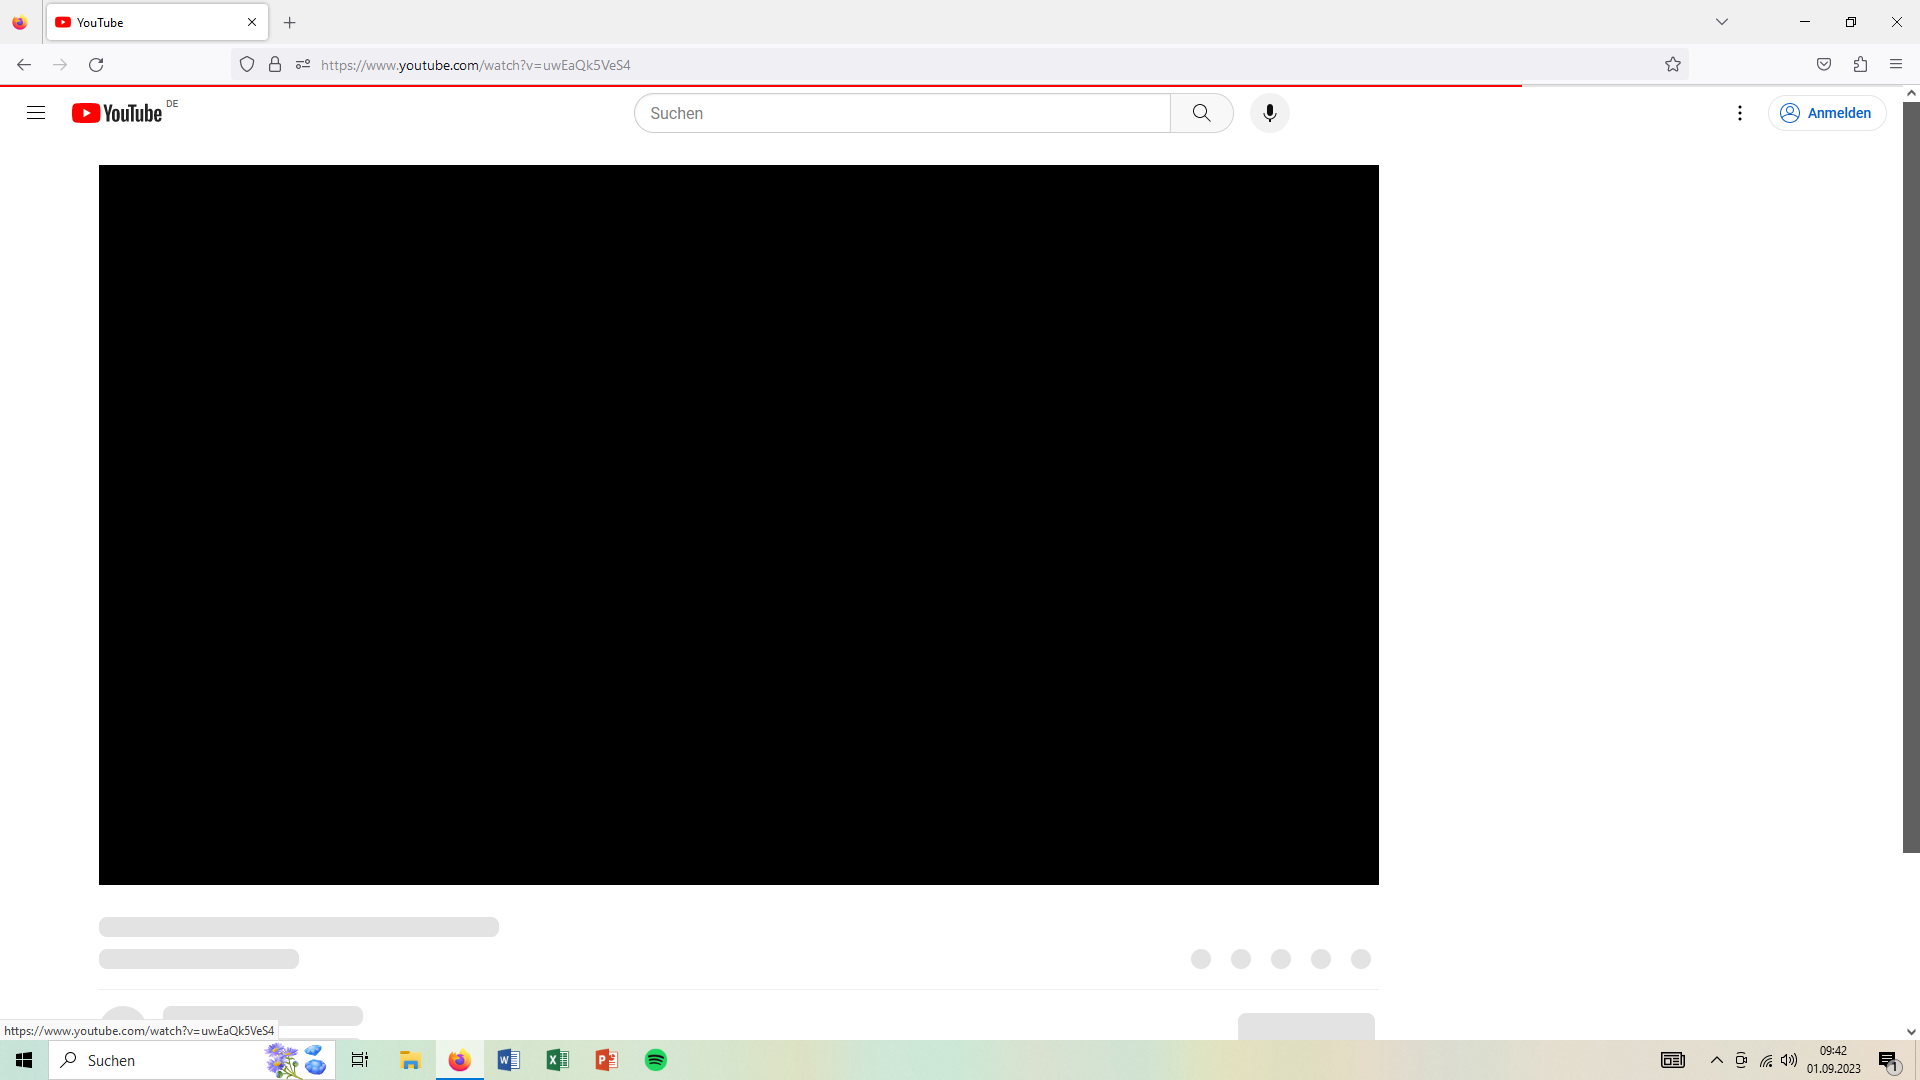The height and width of the screenshot is (1080, 1920).
Task: Reload the current page
Action: tap(96, 65)
